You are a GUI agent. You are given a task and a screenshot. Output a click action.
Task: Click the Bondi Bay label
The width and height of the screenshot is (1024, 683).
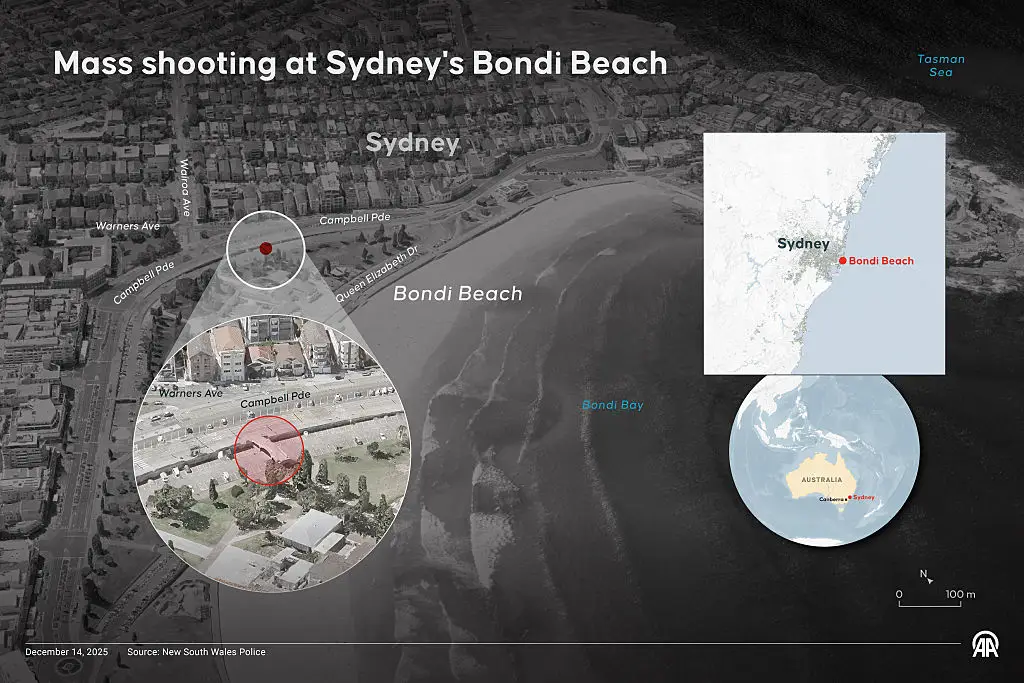pos(611,405)
